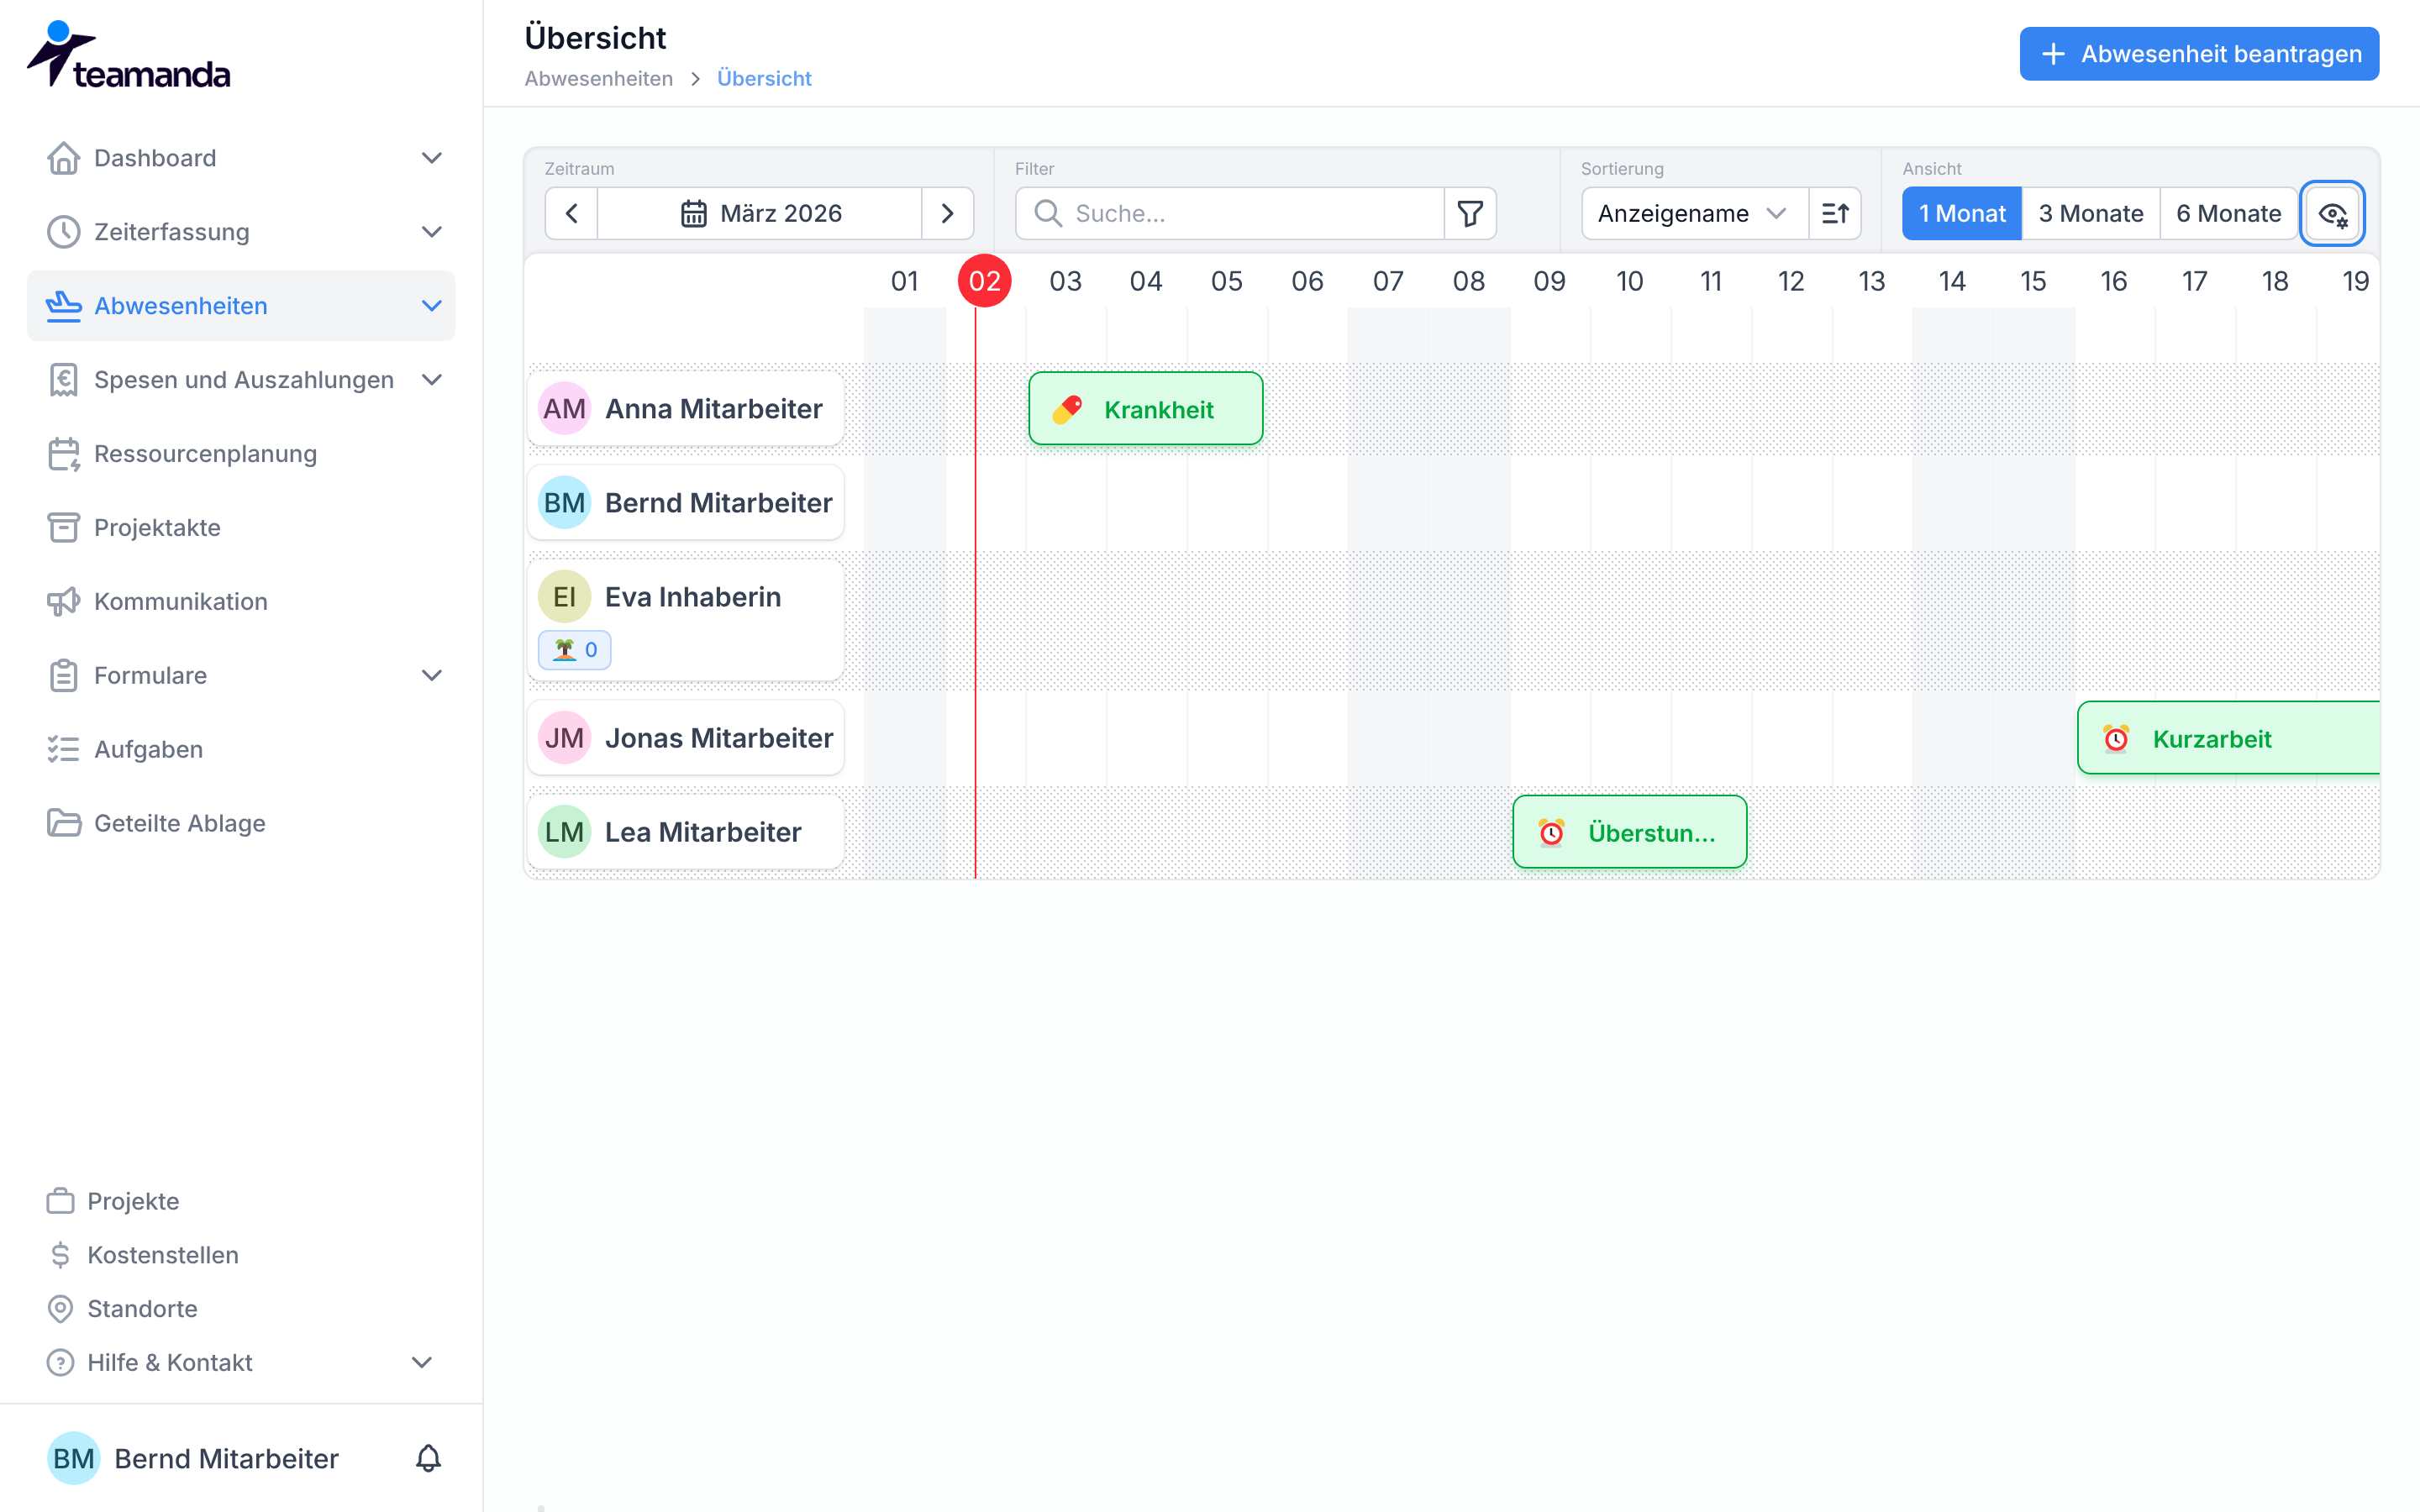The width and height of the screenshot is (2420, 1512).
Task: Open notifications bell icon
Action: 428,1459
